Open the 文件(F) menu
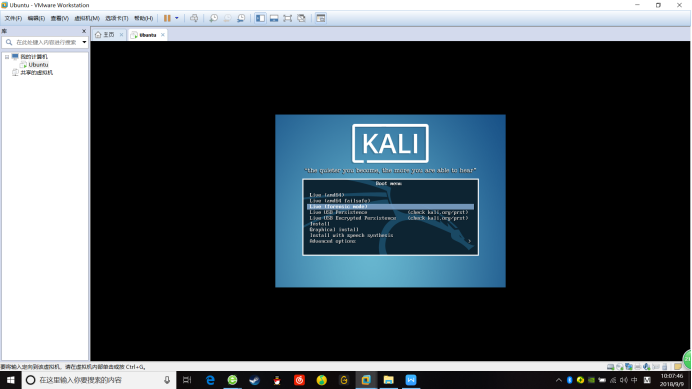This screenshot has width=692, height=389. [13, 18]
